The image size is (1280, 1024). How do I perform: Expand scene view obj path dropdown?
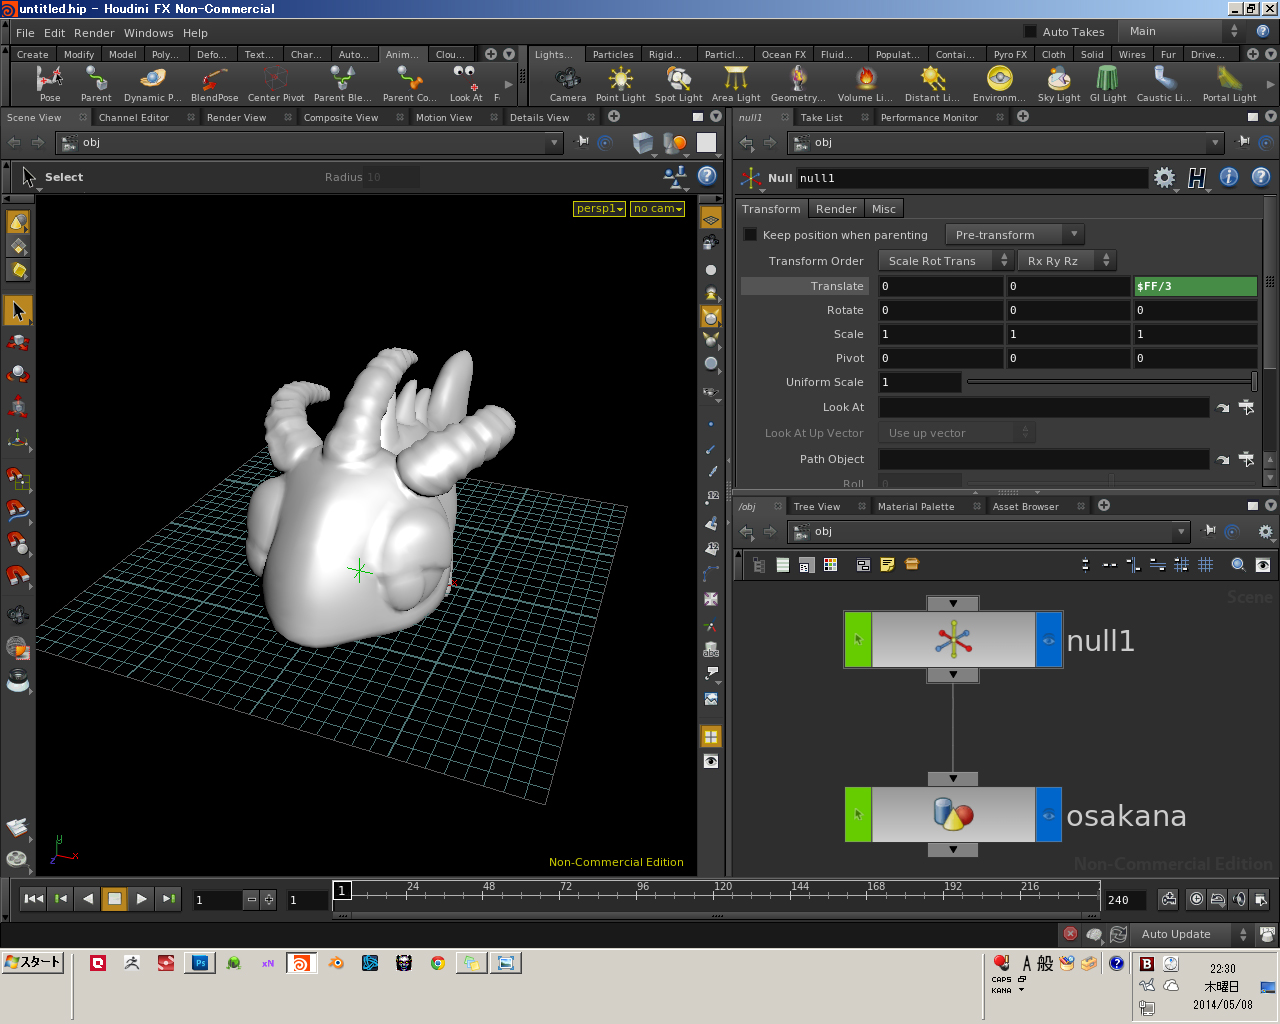(554, 143)
